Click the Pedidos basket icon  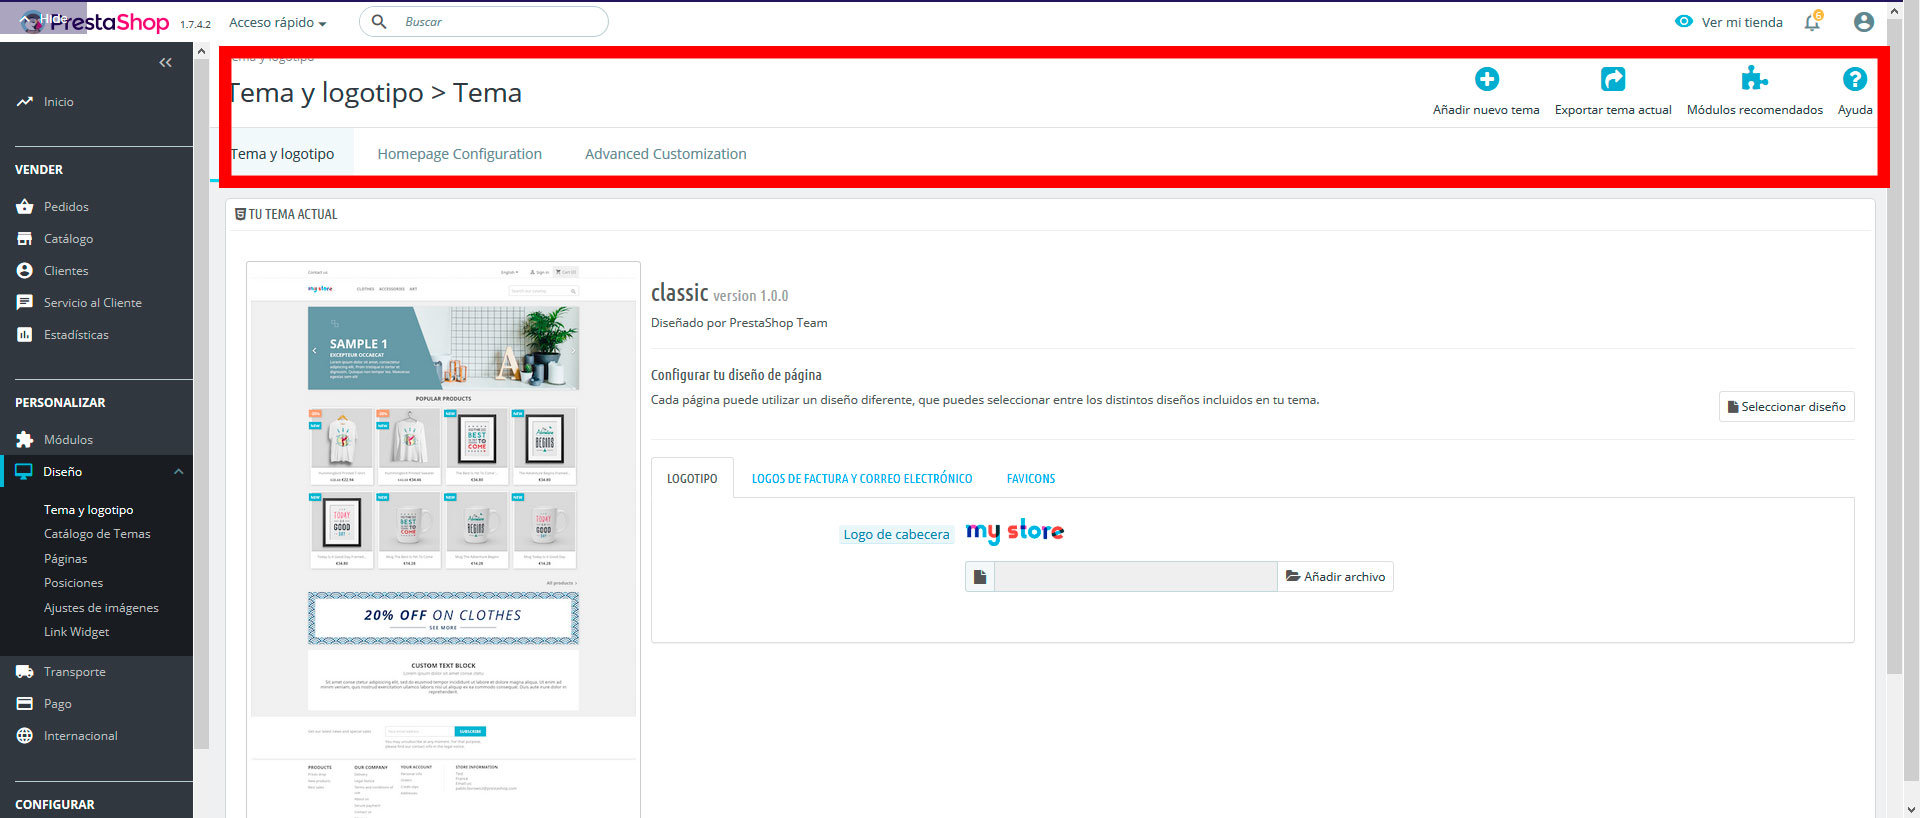point(25,207)
